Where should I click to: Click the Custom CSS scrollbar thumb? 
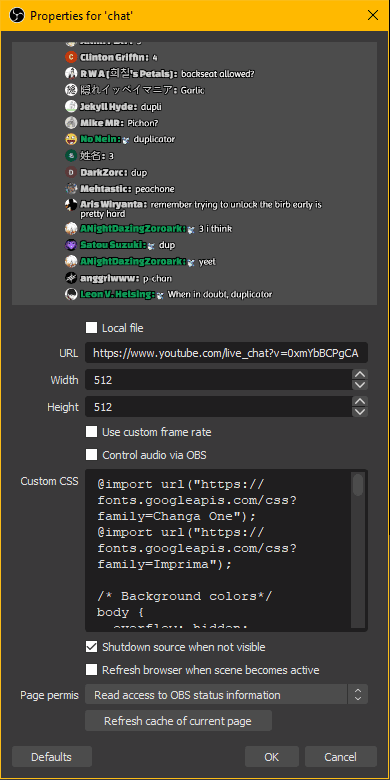point(358,485)
